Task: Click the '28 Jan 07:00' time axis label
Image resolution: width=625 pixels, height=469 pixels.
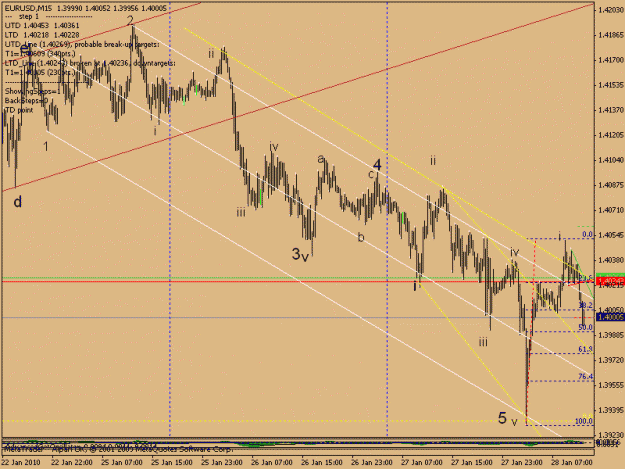Action: (x=572, y=463)
